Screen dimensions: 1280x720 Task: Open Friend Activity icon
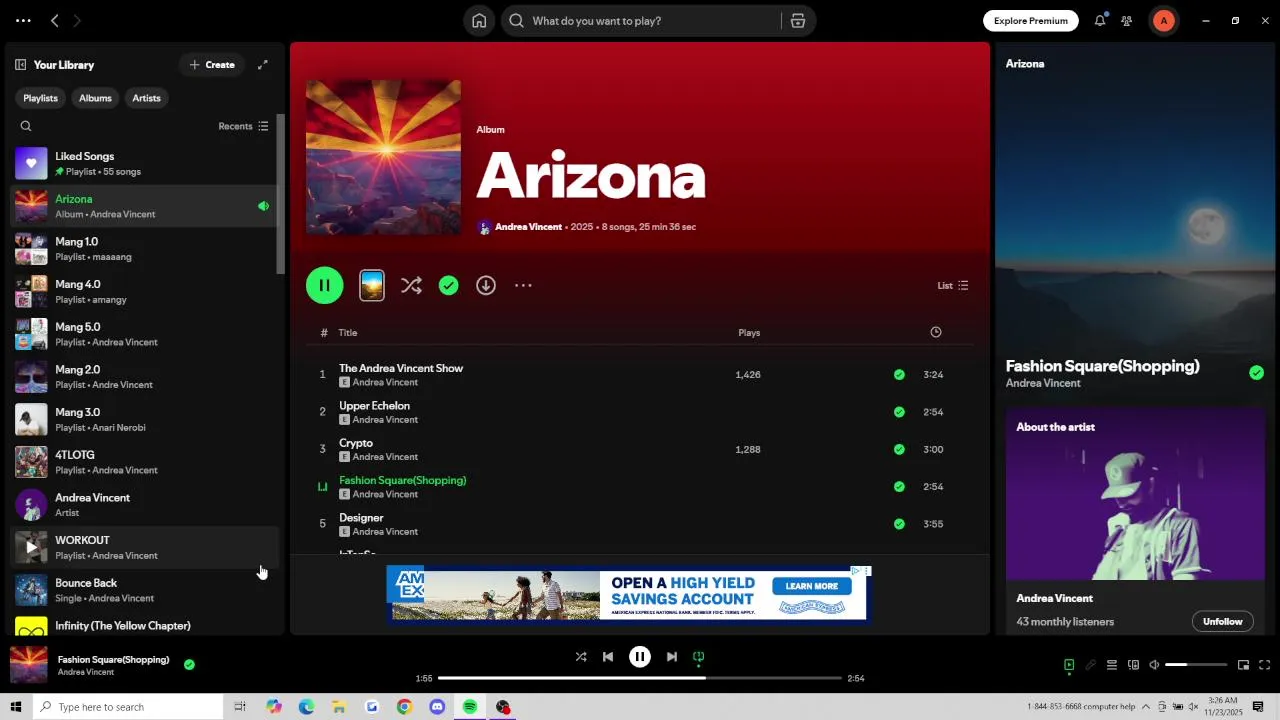coord(1127,21)
